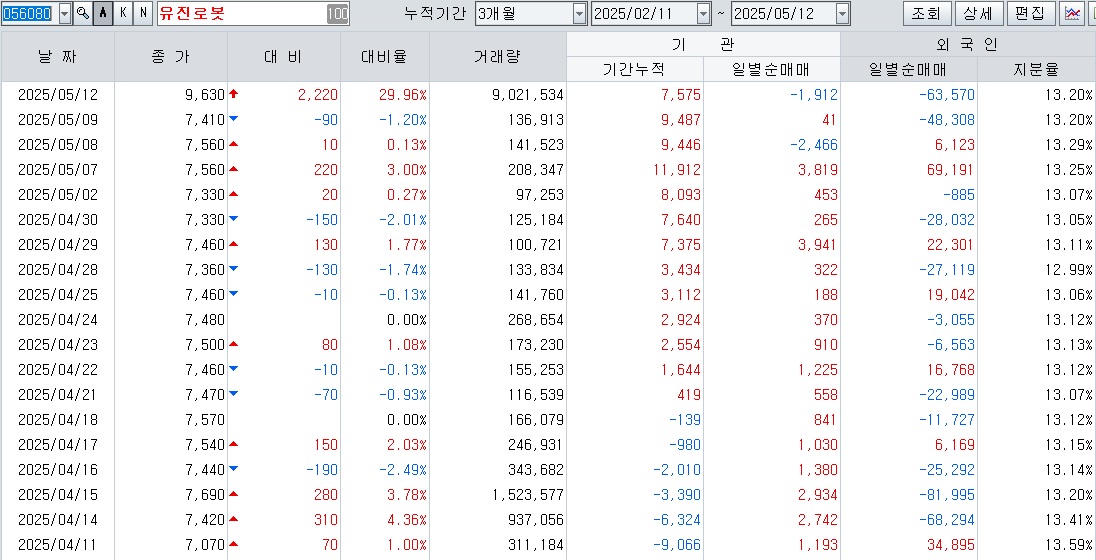The height and width of the screenshot is (560, 1096).
Task: Select the 2025/04/29 date cell
Action: click(x=58, y=245)
